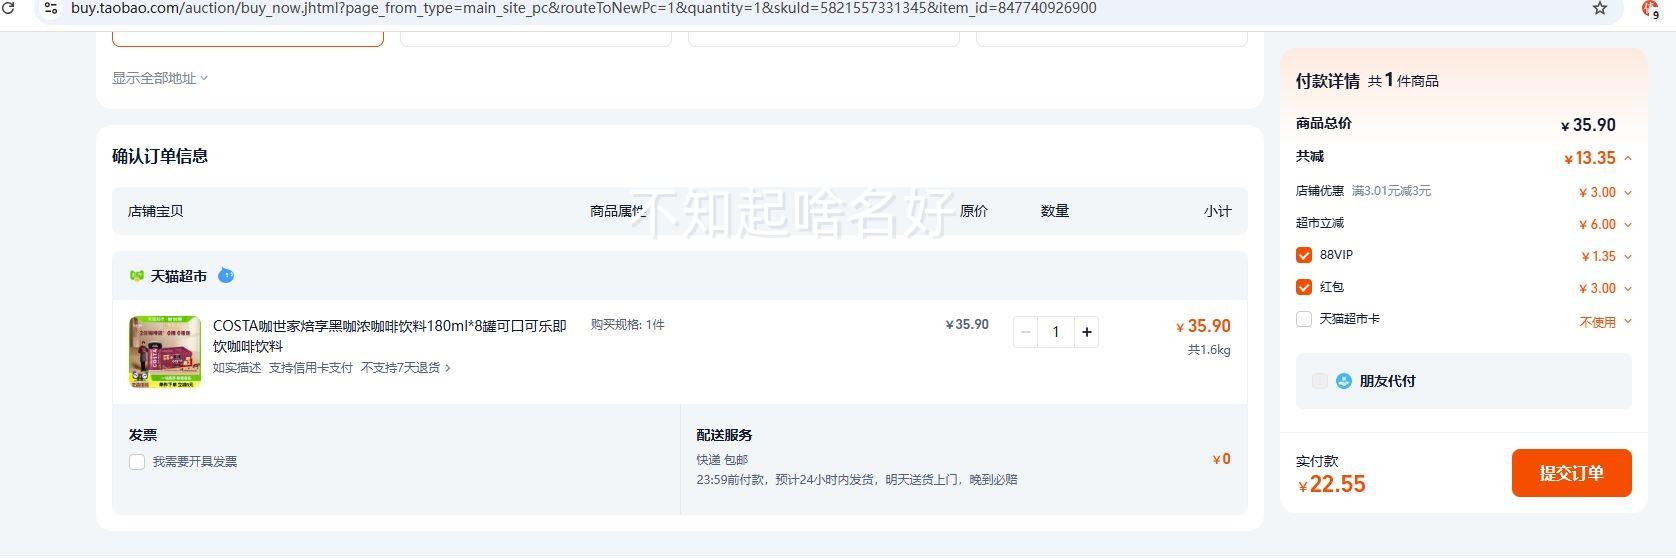Edit the quantity field showing 1
1676x558 pixels.
click(1056, 332)
